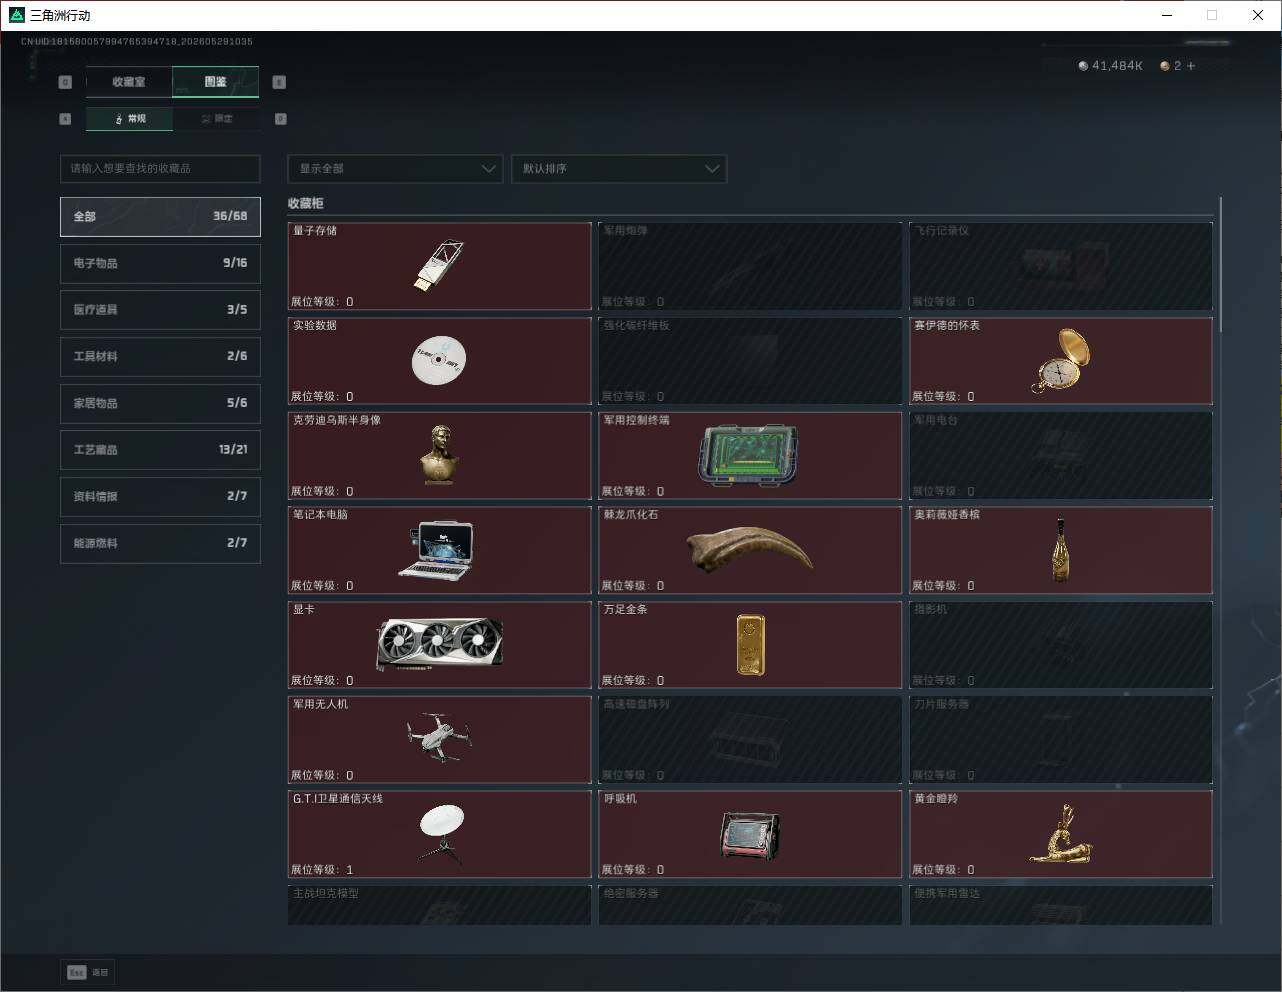
Task: Open the 笔记本电脑 laptop item
Action: [439, 550]
